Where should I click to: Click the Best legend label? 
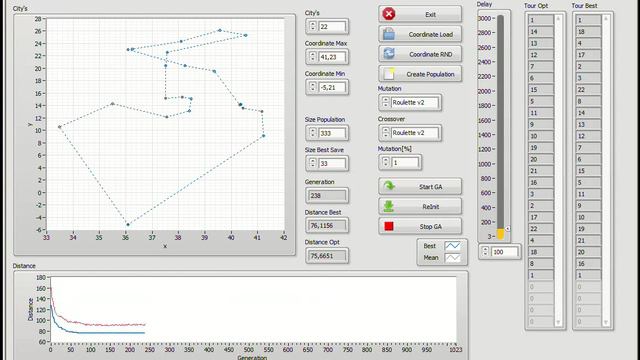click(429, 246)
